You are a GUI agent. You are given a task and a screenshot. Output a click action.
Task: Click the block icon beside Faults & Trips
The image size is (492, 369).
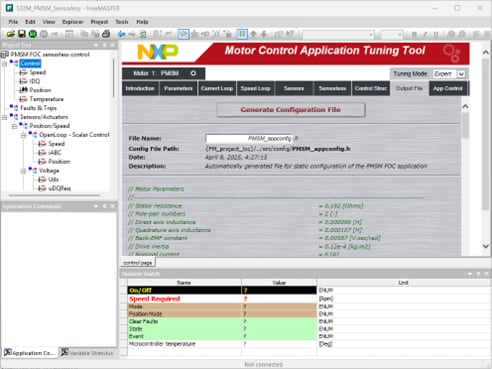point(14,108)
